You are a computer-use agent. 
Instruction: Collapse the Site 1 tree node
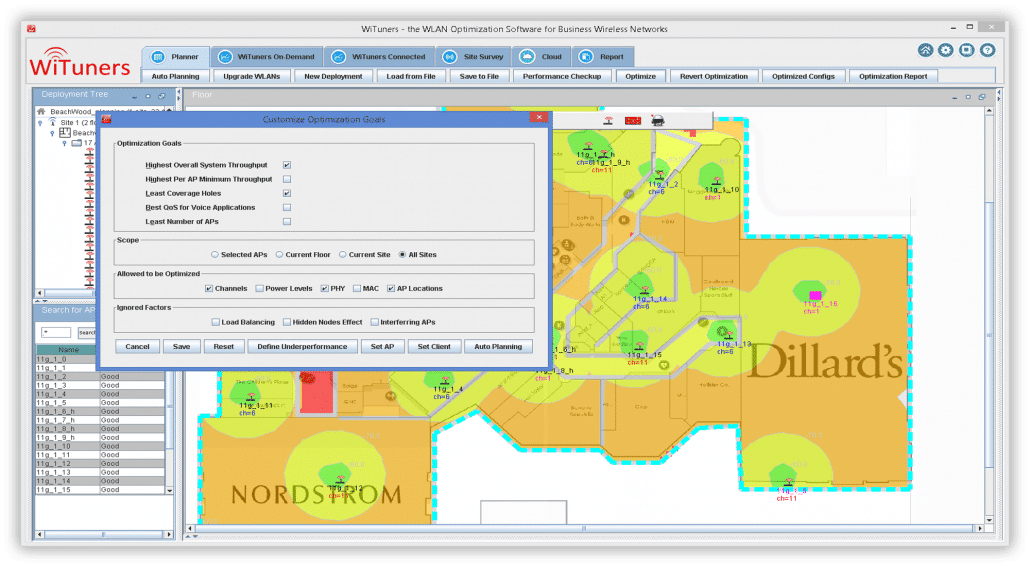point(40,123)
